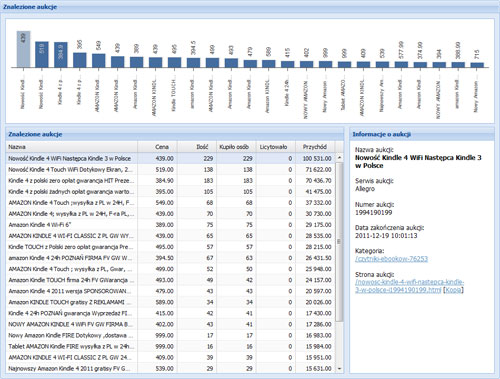Click the table scrollbar up arrow

click(x=339, y=157)
